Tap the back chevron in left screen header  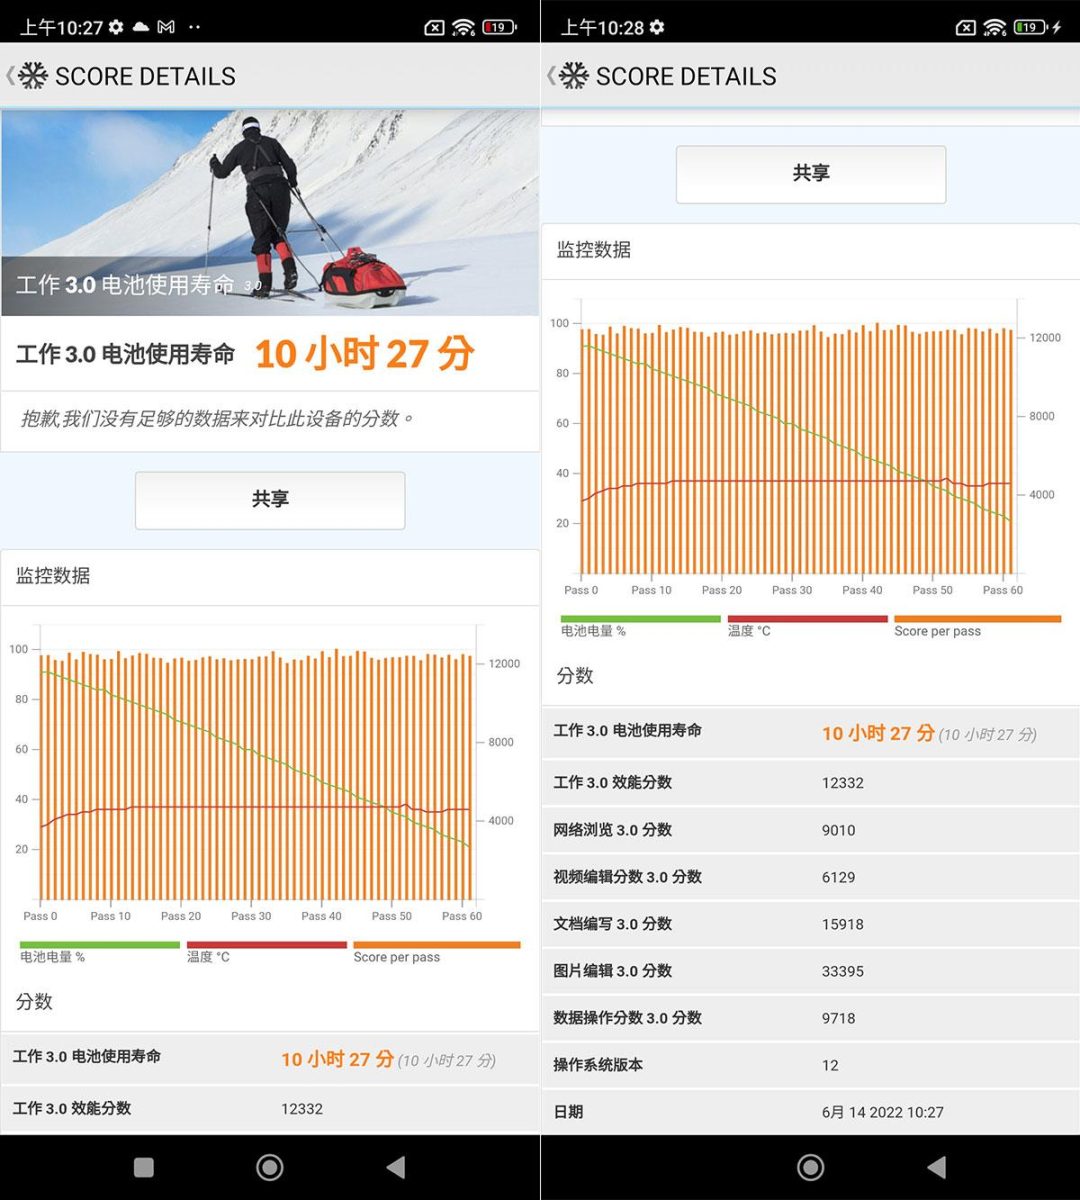(10, 76)
